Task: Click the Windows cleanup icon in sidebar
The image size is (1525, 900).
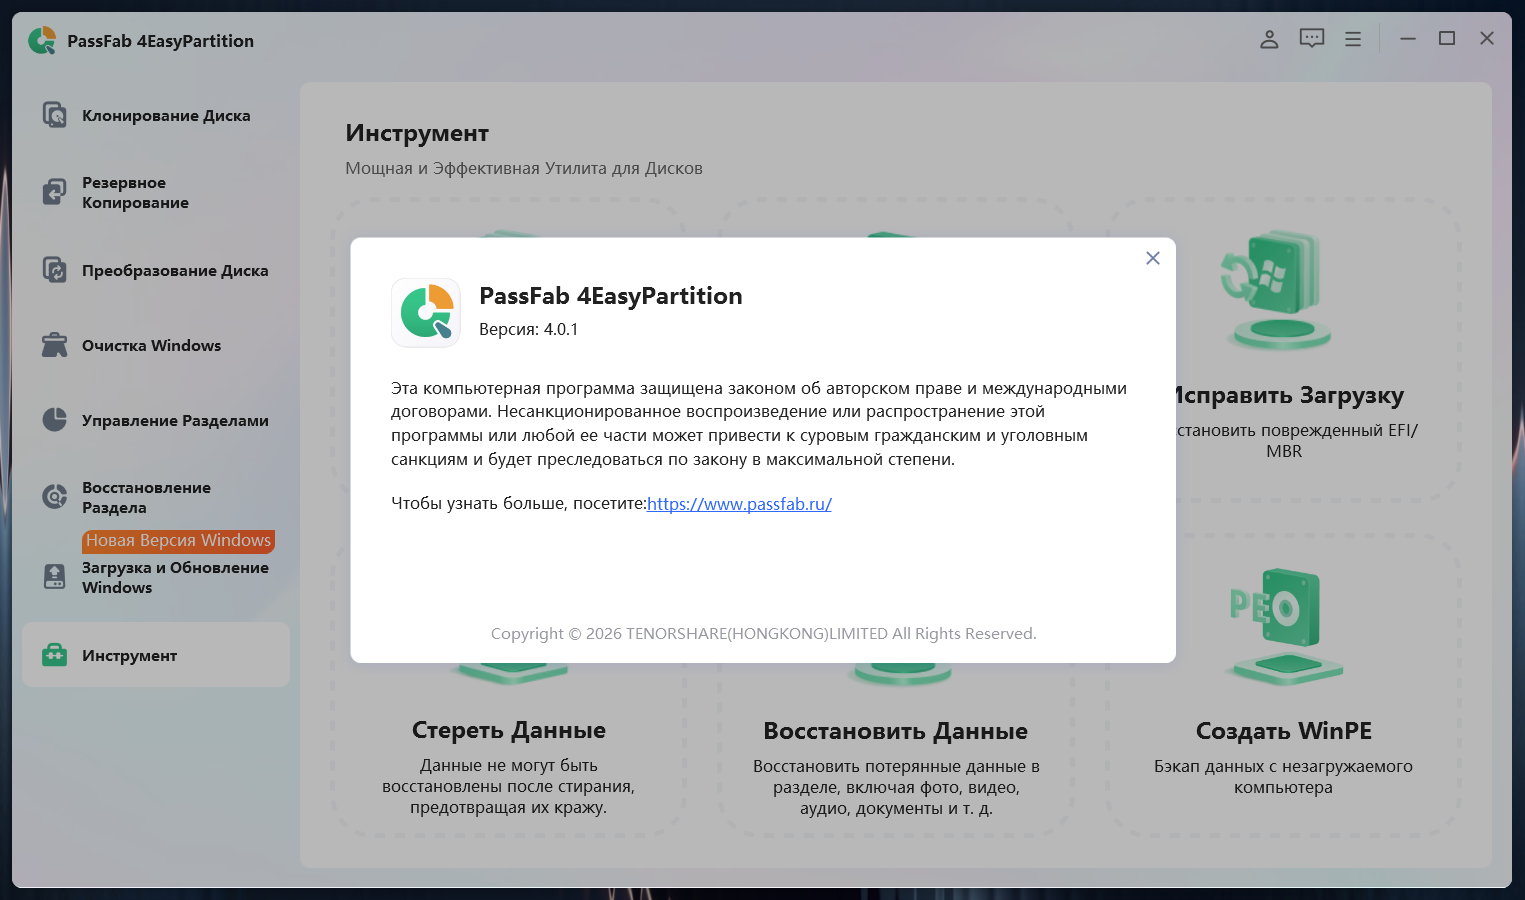Action: 55,345
